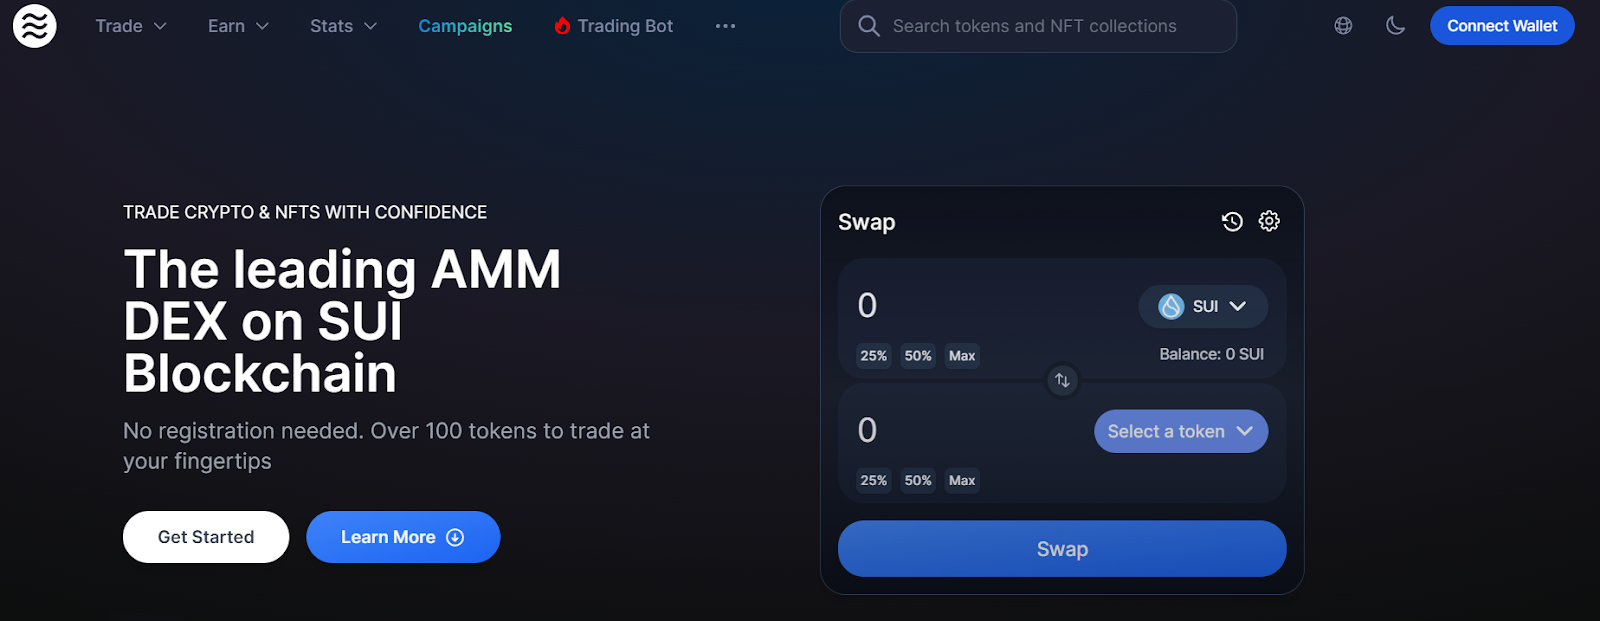The height and width of the screenshot is (621, 1600).
Task: Open the Campaigns tab
Action: (465, 26)
